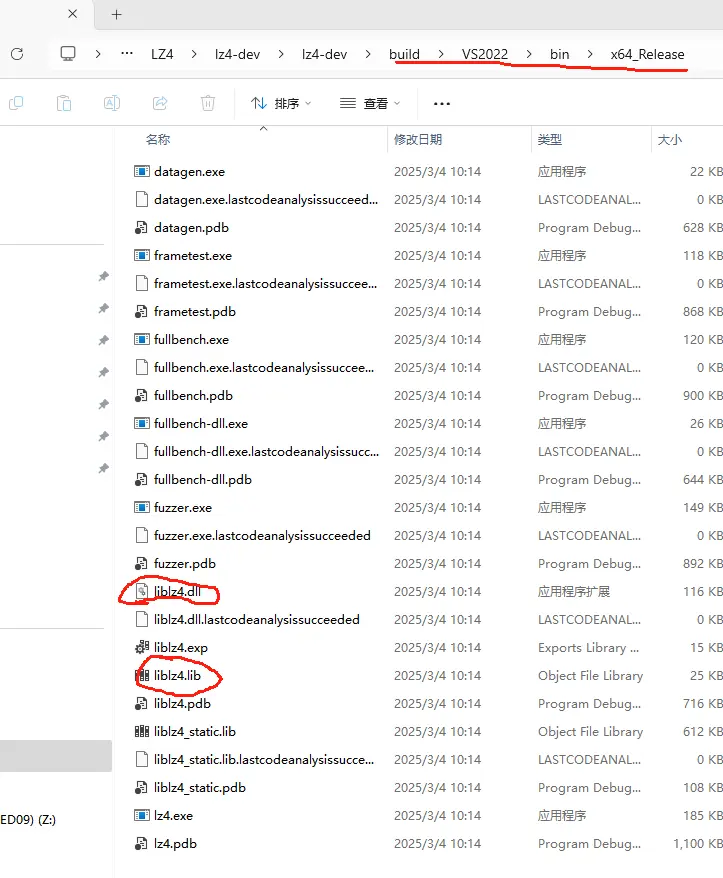Sort by the 类型 column header
Viewport: 723px width, 878px height.
(550, 139)
